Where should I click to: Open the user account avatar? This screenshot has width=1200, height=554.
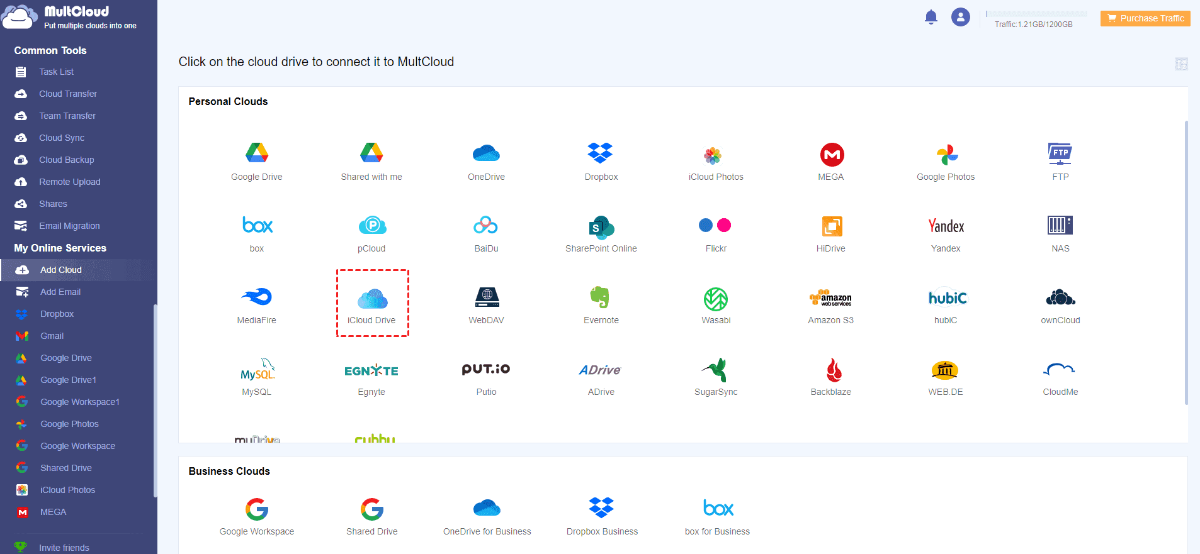coord(961,17)
